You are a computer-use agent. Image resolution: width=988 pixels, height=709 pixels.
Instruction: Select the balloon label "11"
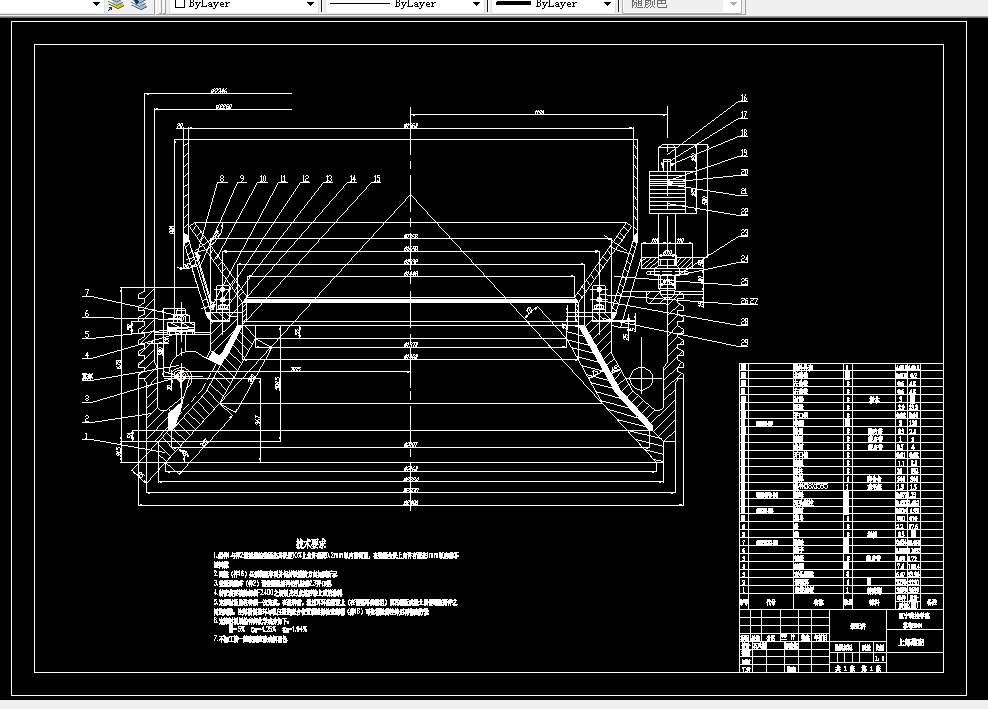tap(283, 179)
